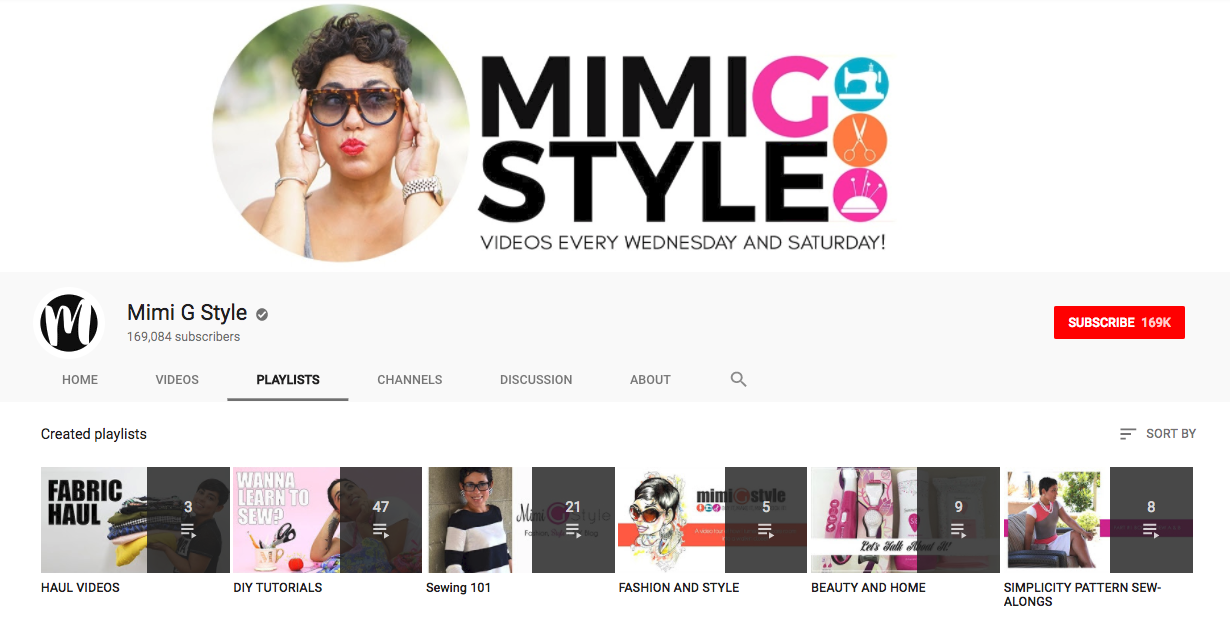Image resolution: width=1230 pixels, height=628 pixels.
Task: Click the red Subscribe 169K button
Action: [x=1119, y=322]
